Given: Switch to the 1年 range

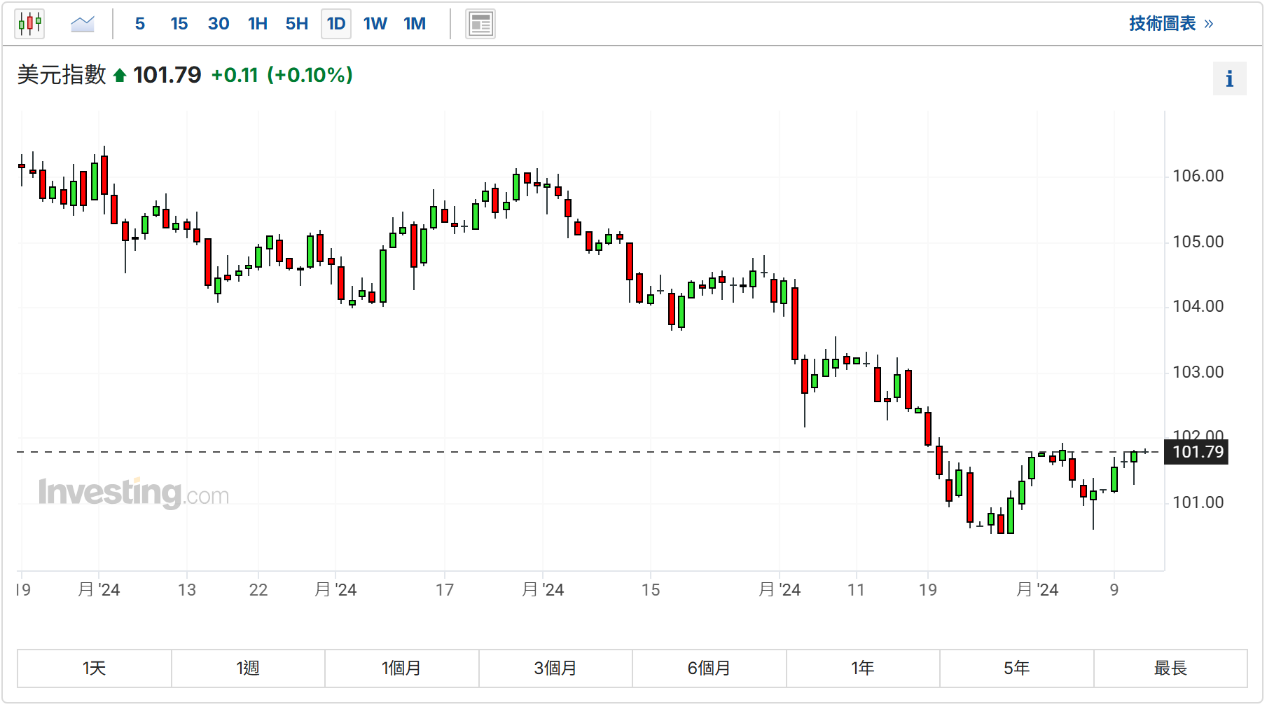Looking at the screenshot, I should (863, 668).
